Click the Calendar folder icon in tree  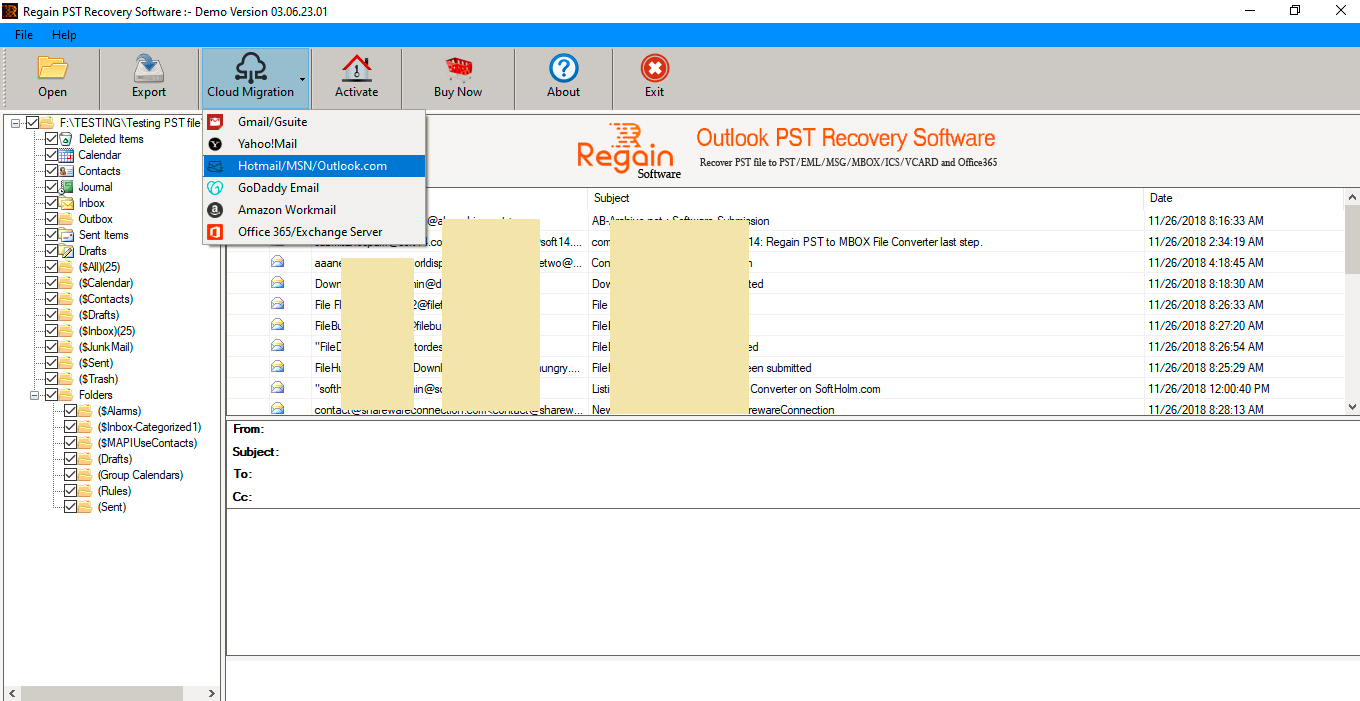[x=68, y=155]
